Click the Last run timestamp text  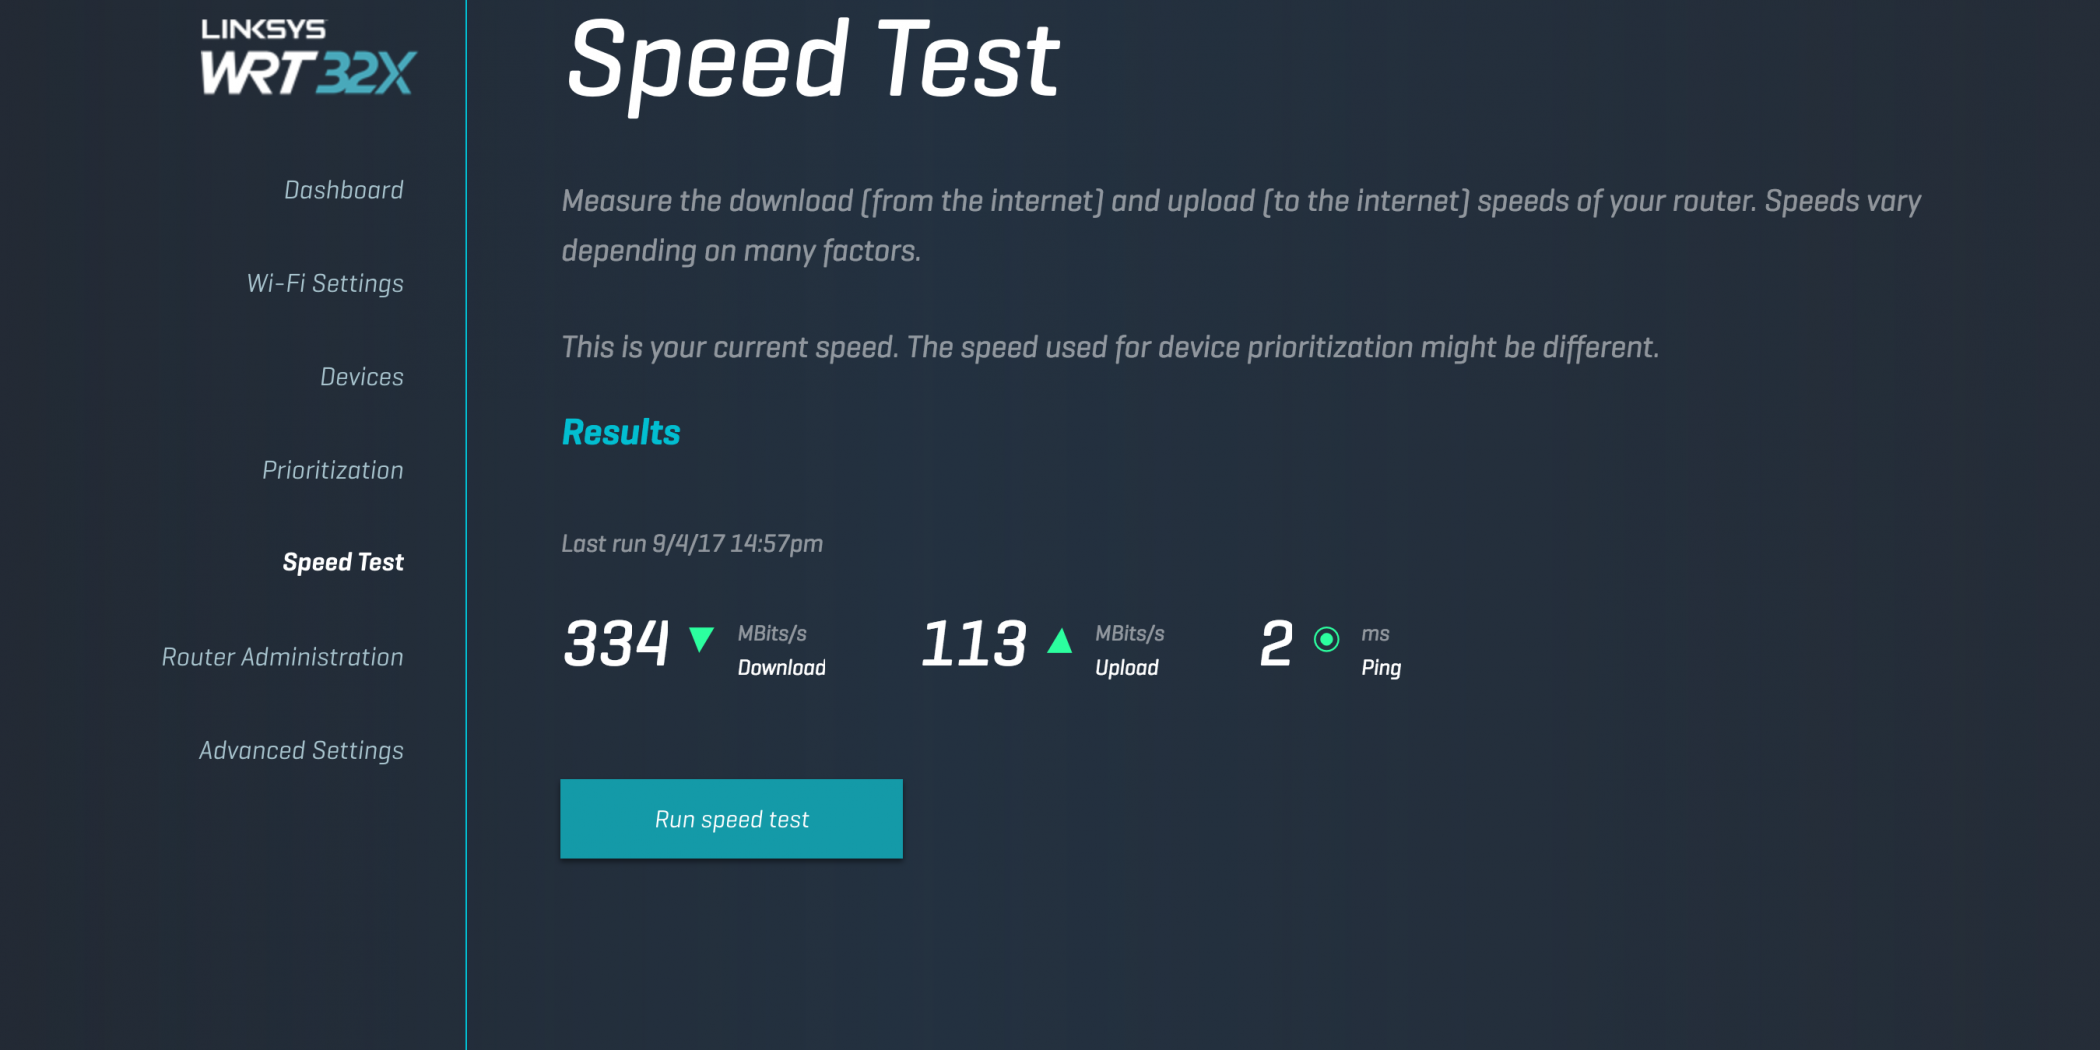click(x=691, y=543)
